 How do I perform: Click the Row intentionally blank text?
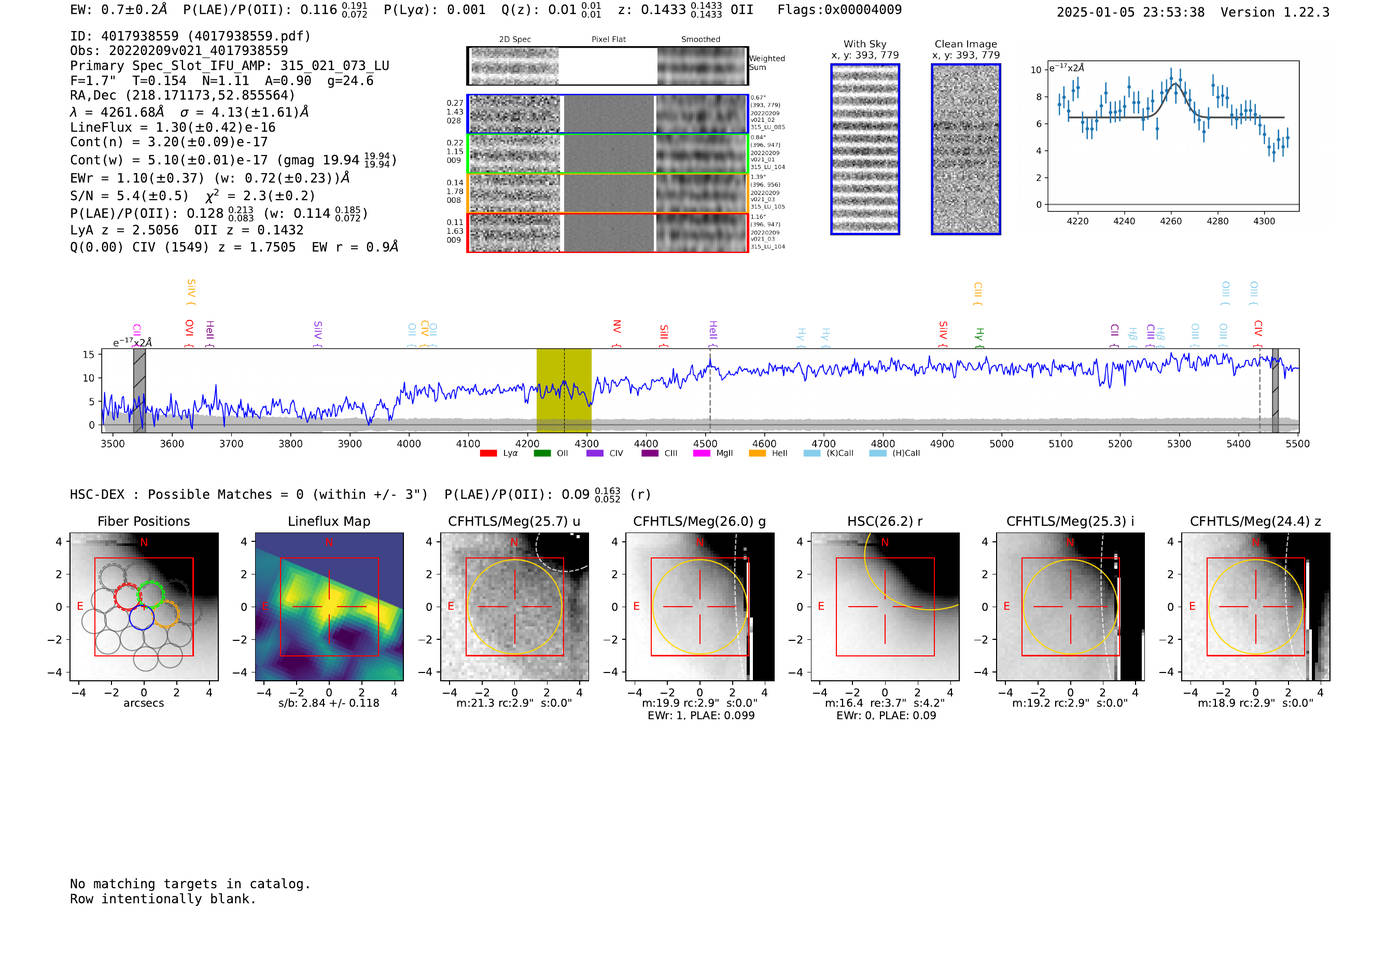(163, 899)
